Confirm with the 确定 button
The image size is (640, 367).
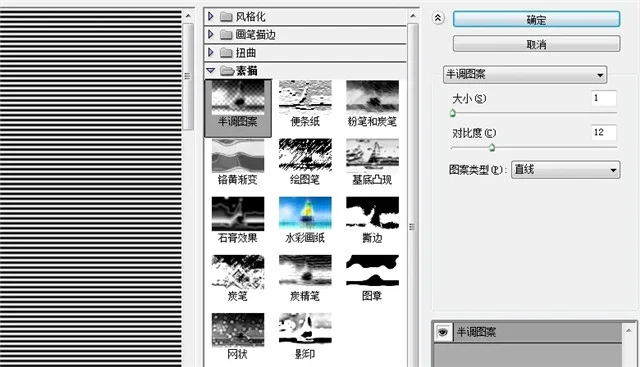[536, 19]
